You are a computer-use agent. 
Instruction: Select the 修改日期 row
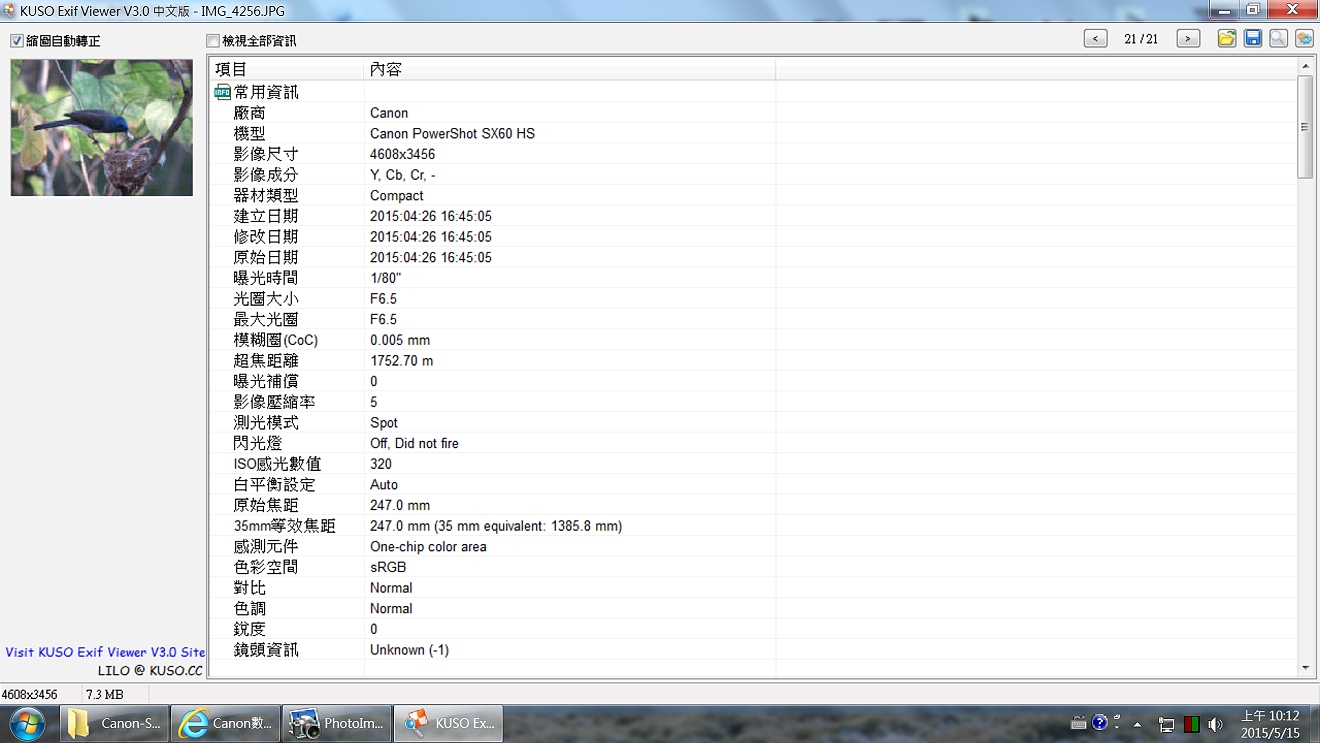[x=753, y=237]
